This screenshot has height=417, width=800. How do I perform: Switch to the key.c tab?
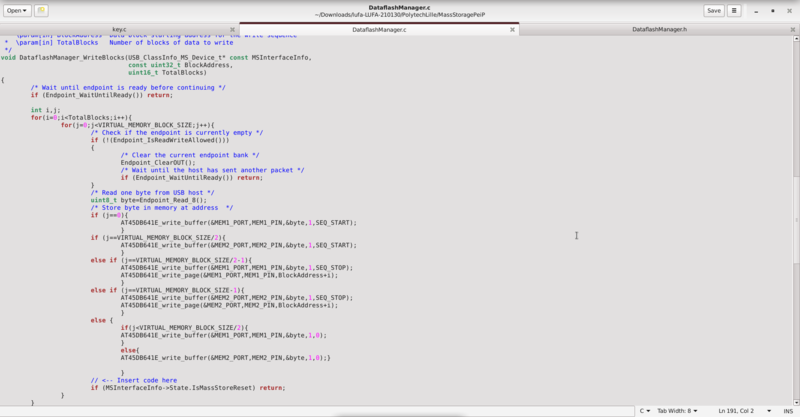(119, 30)
